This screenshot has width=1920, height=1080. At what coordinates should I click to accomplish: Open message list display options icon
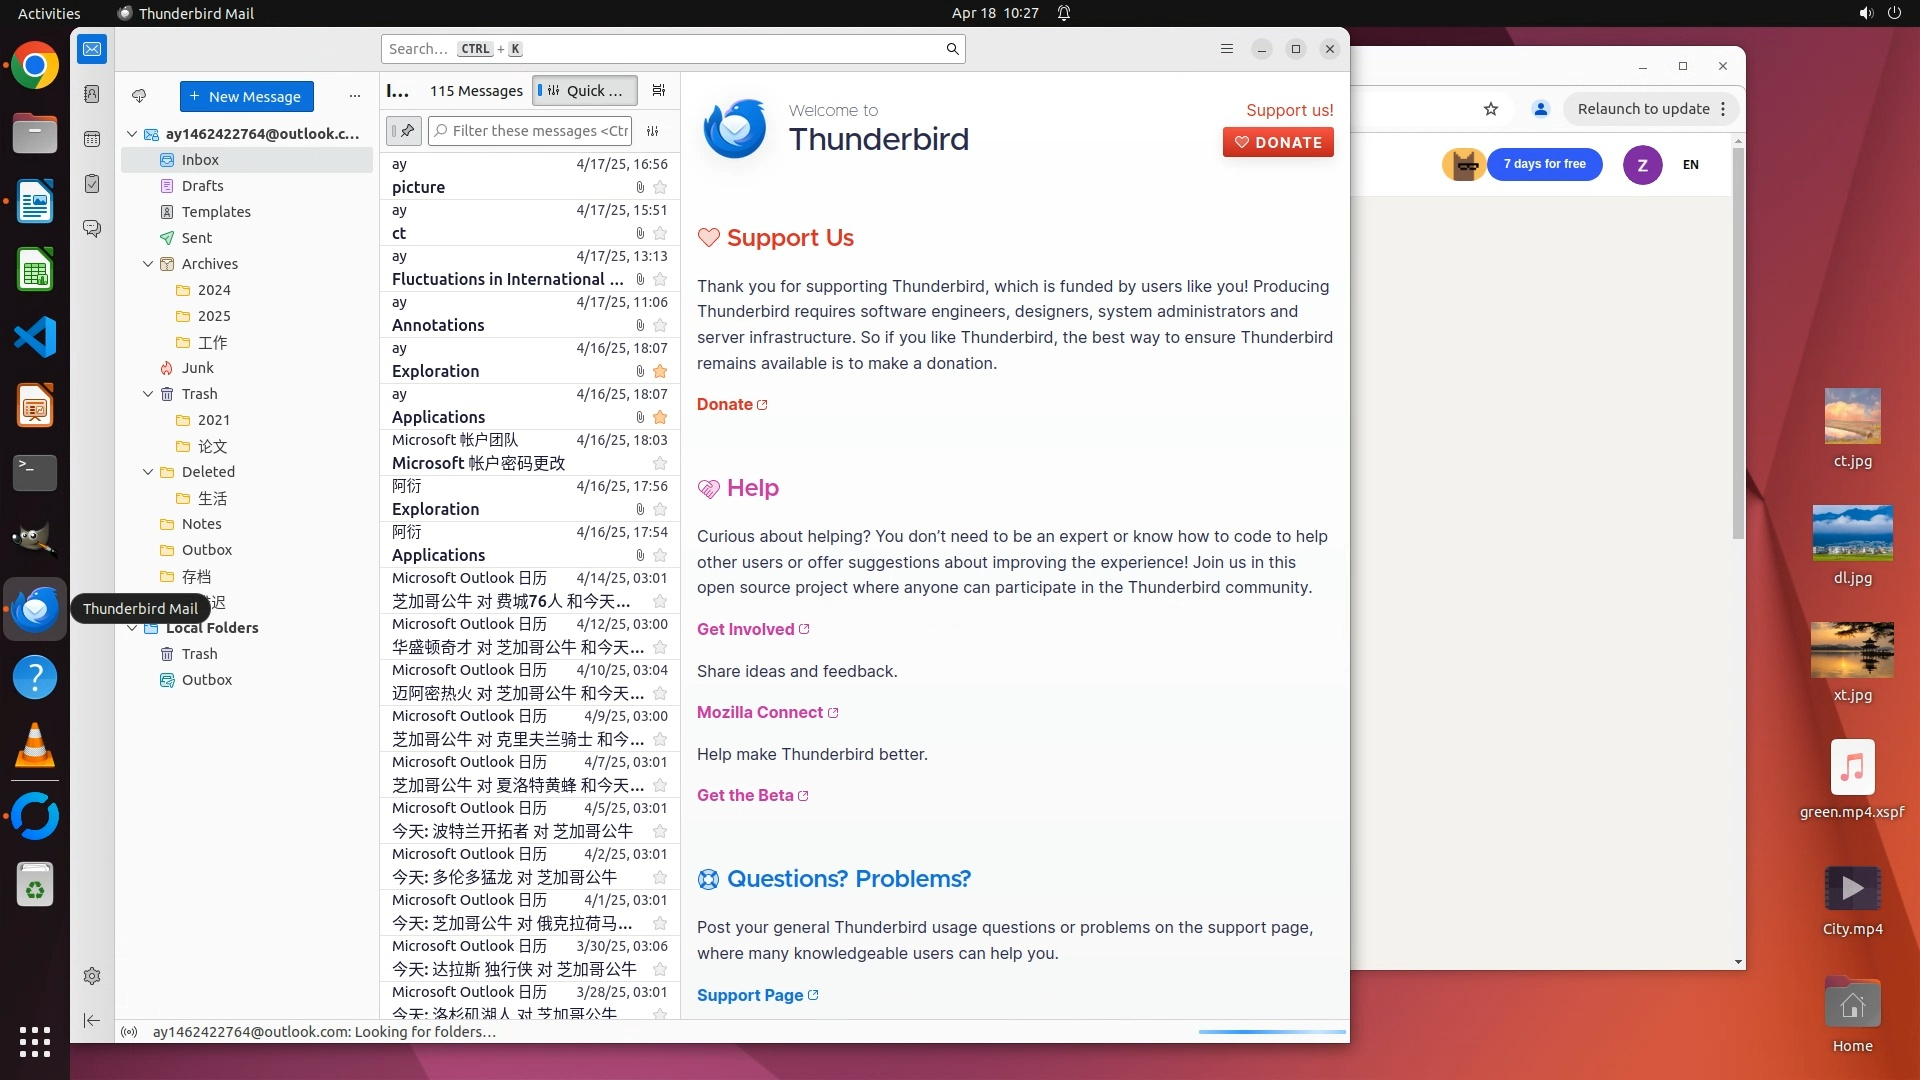658,90
